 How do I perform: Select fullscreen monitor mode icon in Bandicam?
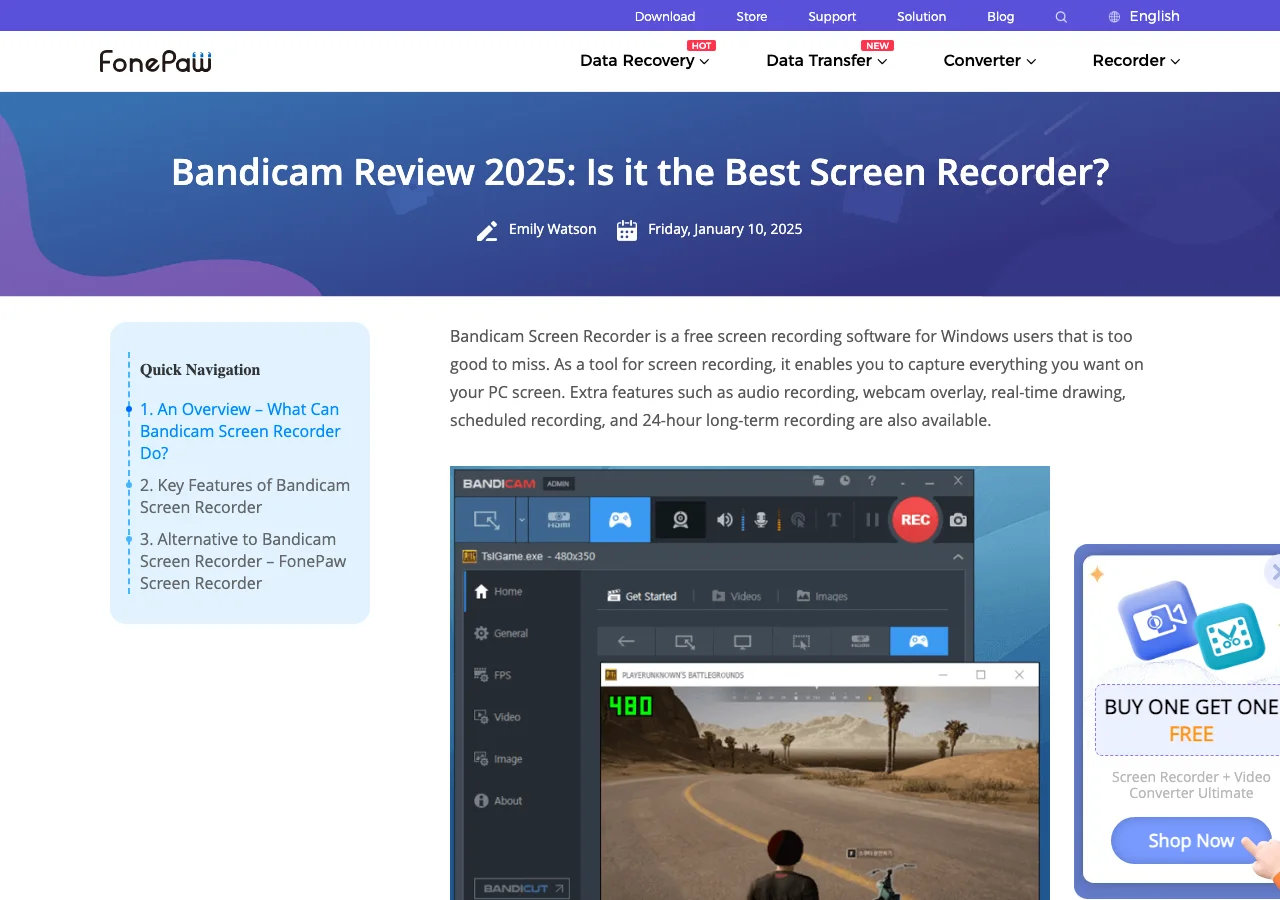[743, 642]
